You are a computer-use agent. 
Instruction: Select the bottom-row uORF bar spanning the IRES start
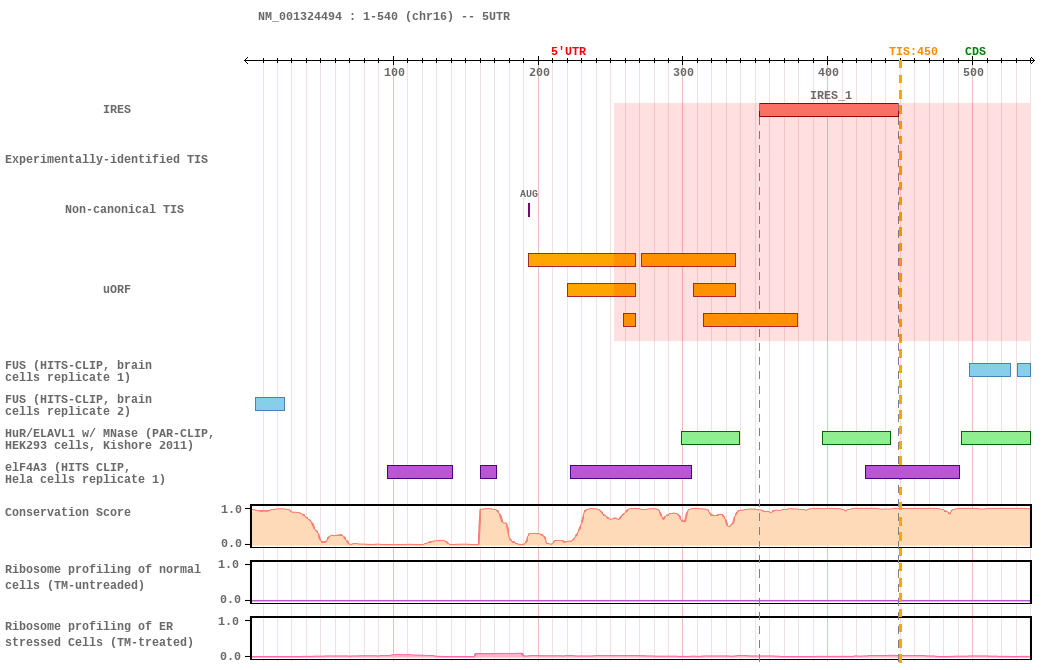click(751, 320)
